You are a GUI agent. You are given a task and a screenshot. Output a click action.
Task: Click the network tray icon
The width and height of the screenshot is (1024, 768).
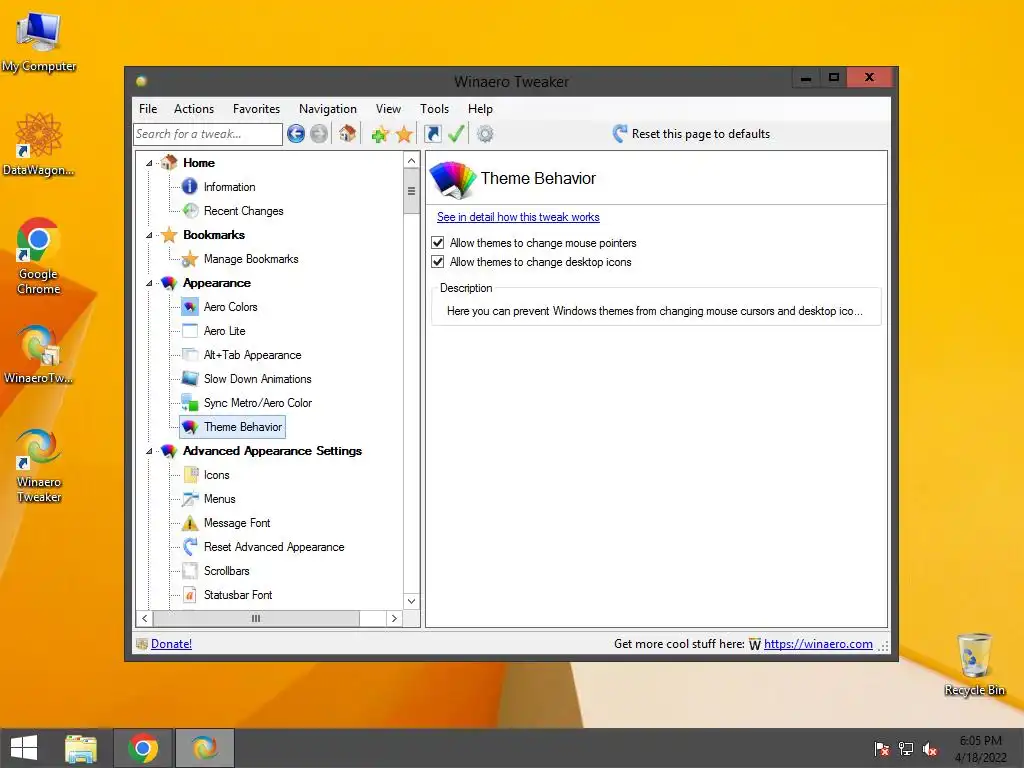pyautogui.click(x=906, y=748)
